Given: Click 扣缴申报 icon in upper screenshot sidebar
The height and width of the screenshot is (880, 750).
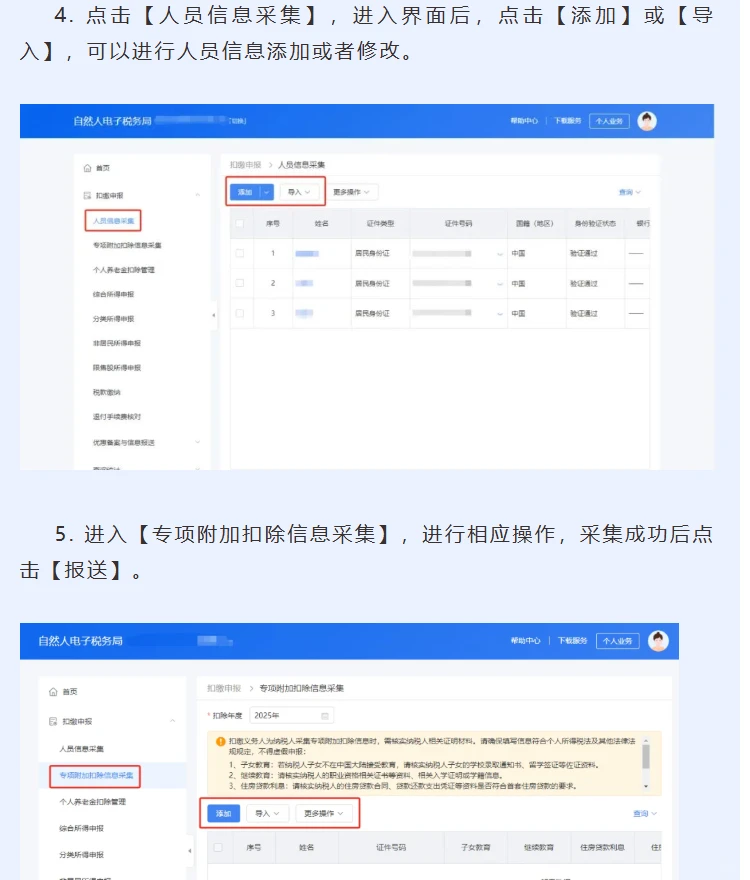Looking at the screenshot, I should (x=87, y=196).
